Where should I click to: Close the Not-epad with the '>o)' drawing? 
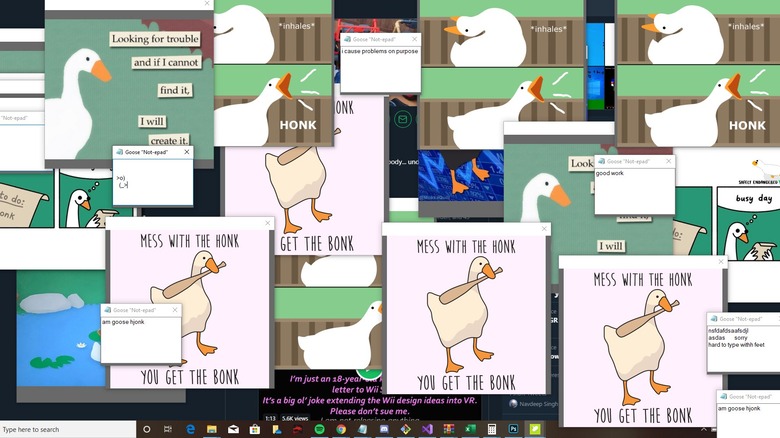(187, 152)
